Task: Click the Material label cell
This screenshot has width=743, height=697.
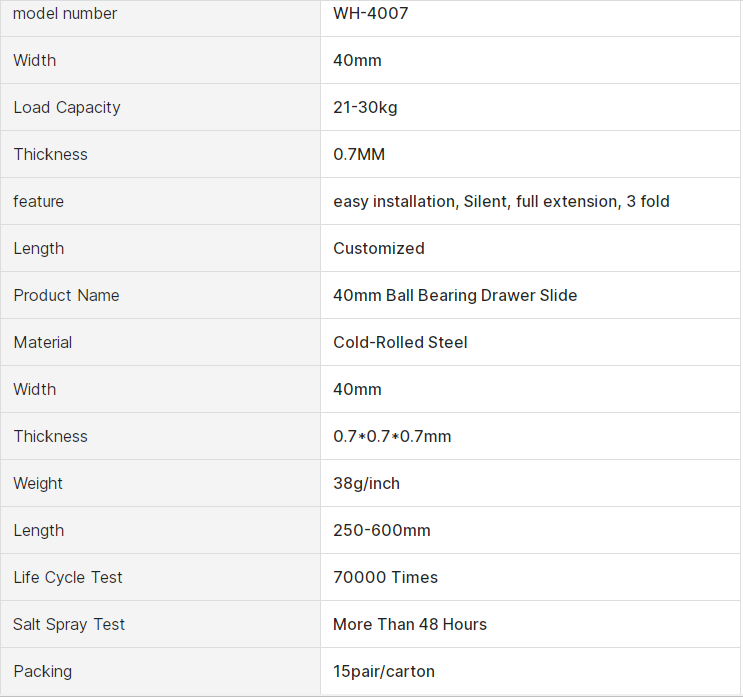Action: pyautogui.click(x=43, y=342)
